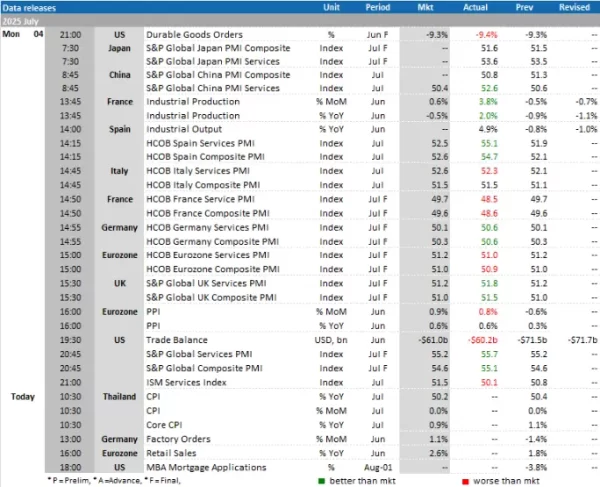Click PPI MoM actual value 0.8%
This screenshot has width=600, height=487.
[488, 312]
